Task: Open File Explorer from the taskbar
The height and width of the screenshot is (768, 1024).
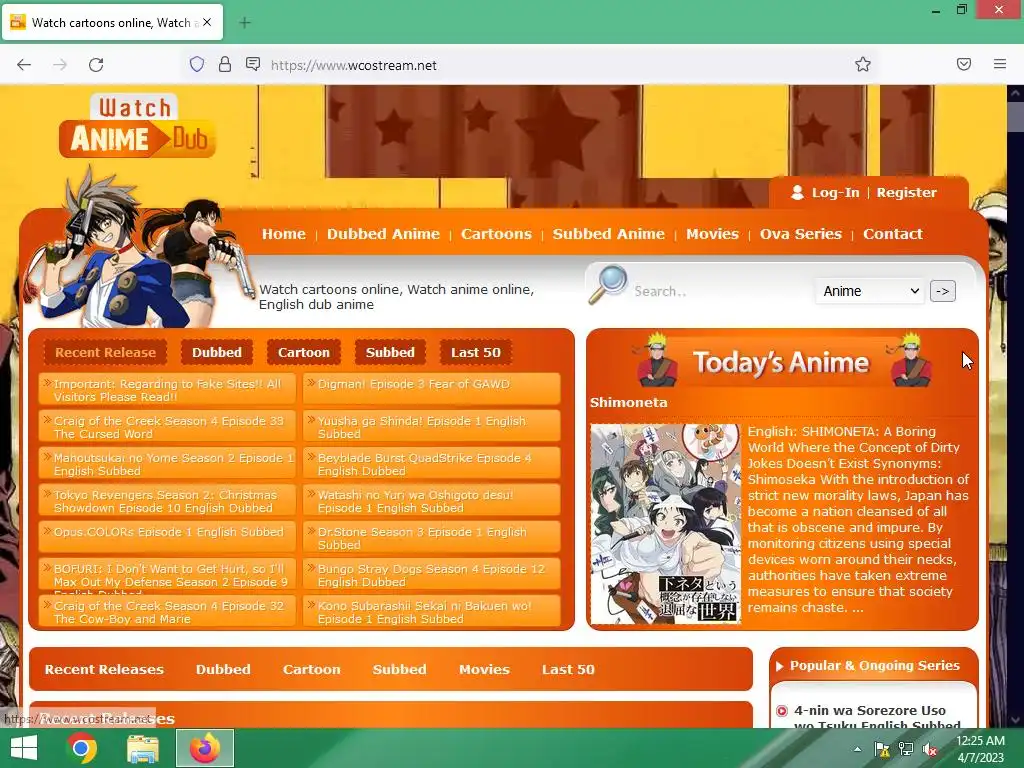Action: point(142,748)
